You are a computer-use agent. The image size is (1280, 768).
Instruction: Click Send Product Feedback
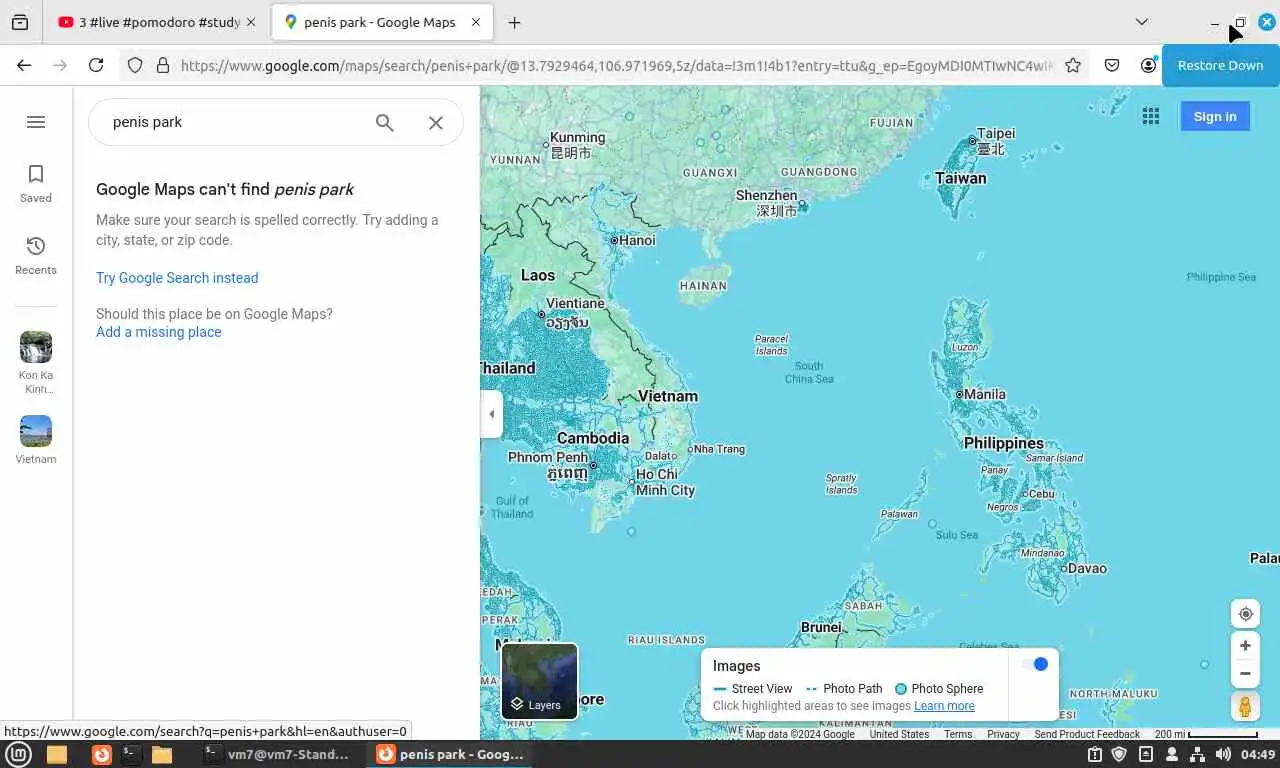coord(1087,734)
